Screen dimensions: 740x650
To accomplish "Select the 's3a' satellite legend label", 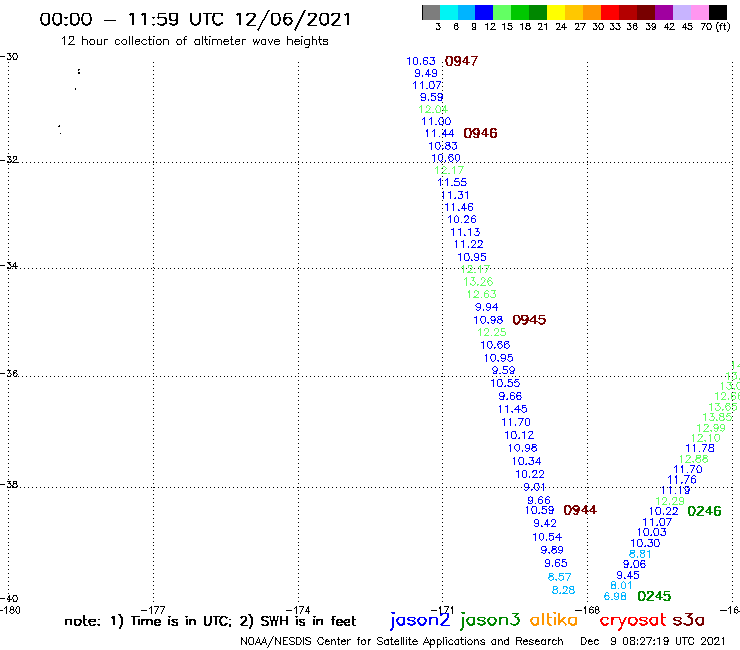I will pyautogui.click(x=688, y=620).
